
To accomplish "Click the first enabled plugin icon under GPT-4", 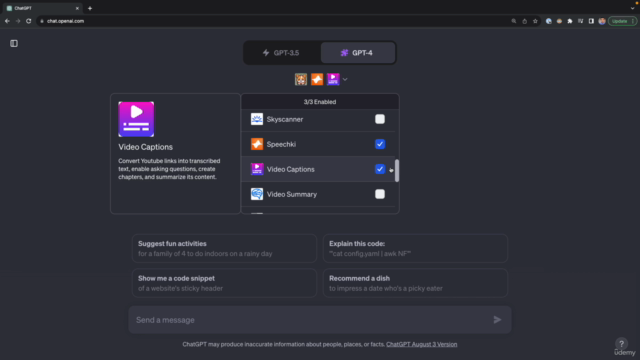I will coord(301,79).
